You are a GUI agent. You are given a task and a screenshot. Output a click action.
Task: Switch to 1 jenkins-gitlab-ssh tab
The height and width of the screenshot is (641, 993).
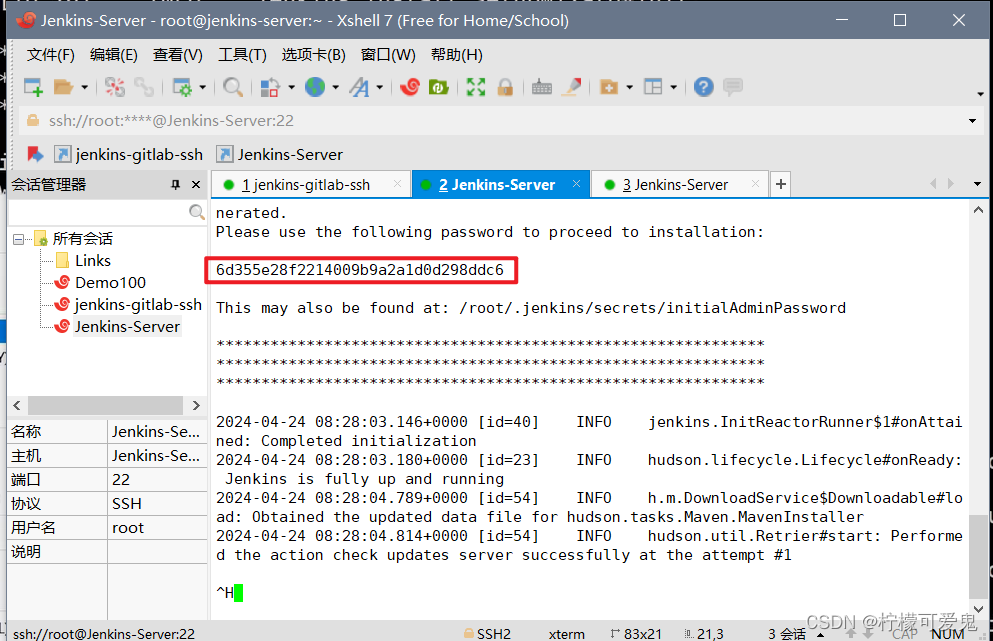306,185
